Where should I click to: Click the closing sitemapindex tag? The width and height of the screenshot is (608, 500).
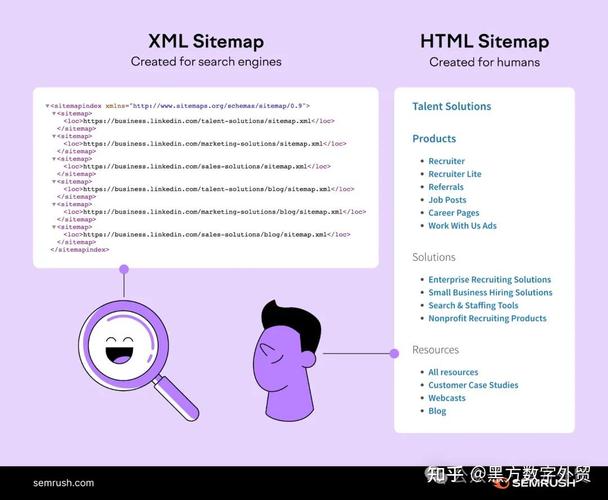pyautogui.click(x=79, y=250)
